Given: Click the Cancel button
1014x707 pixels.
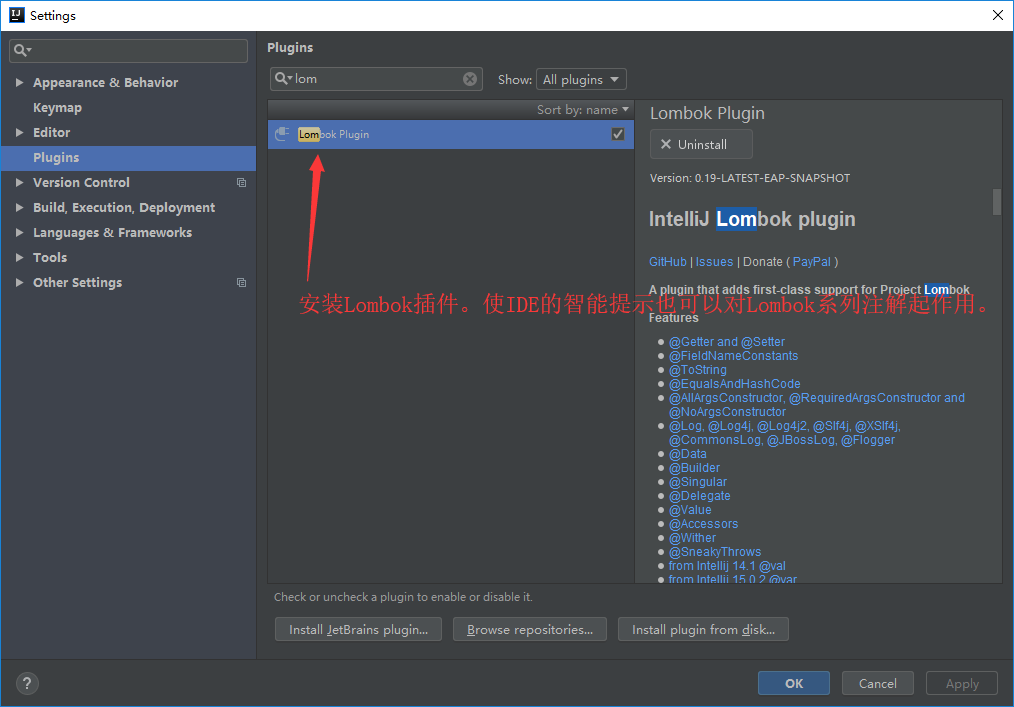Looking at the screenshot, I should tap(878, 683).
